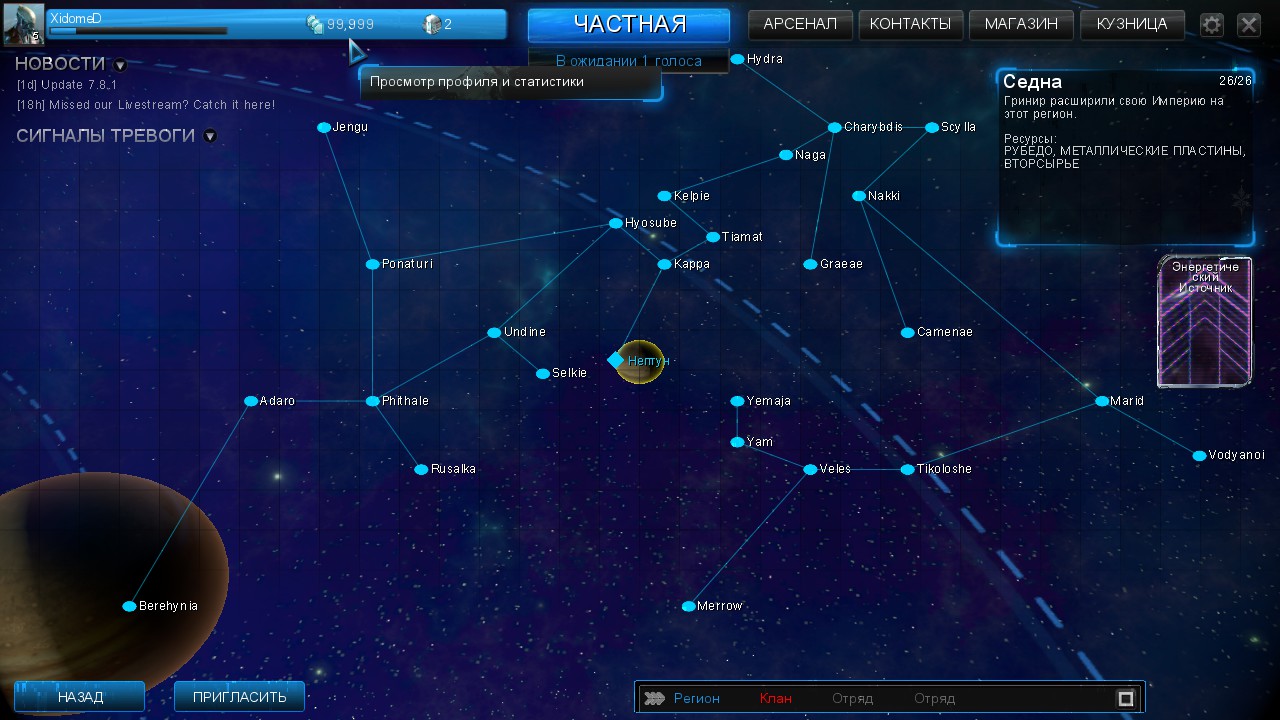Select the Ponaturi mission node

[x=372, y=264]
